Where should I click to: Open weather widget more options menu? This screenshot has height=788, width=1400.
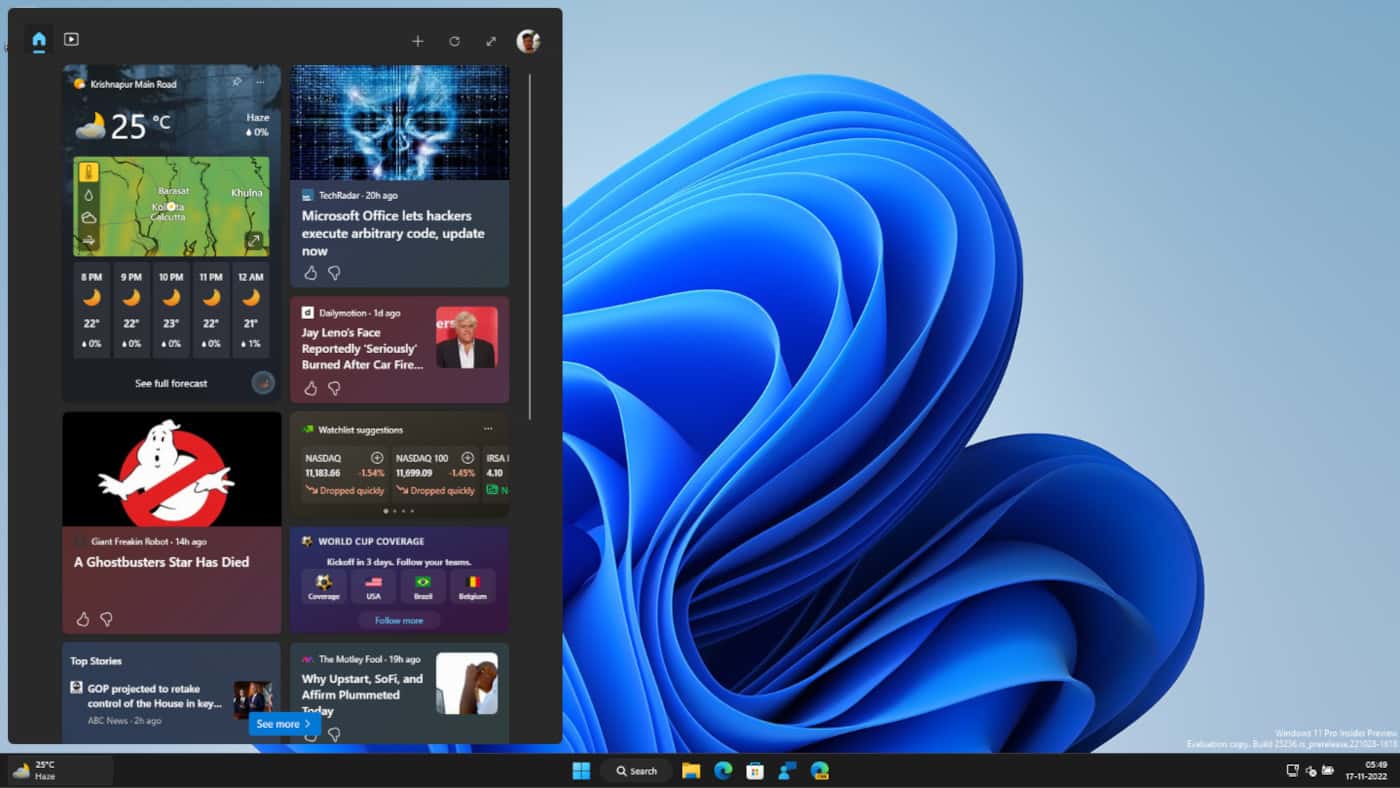pyautogui.click(x=260, y=82)
